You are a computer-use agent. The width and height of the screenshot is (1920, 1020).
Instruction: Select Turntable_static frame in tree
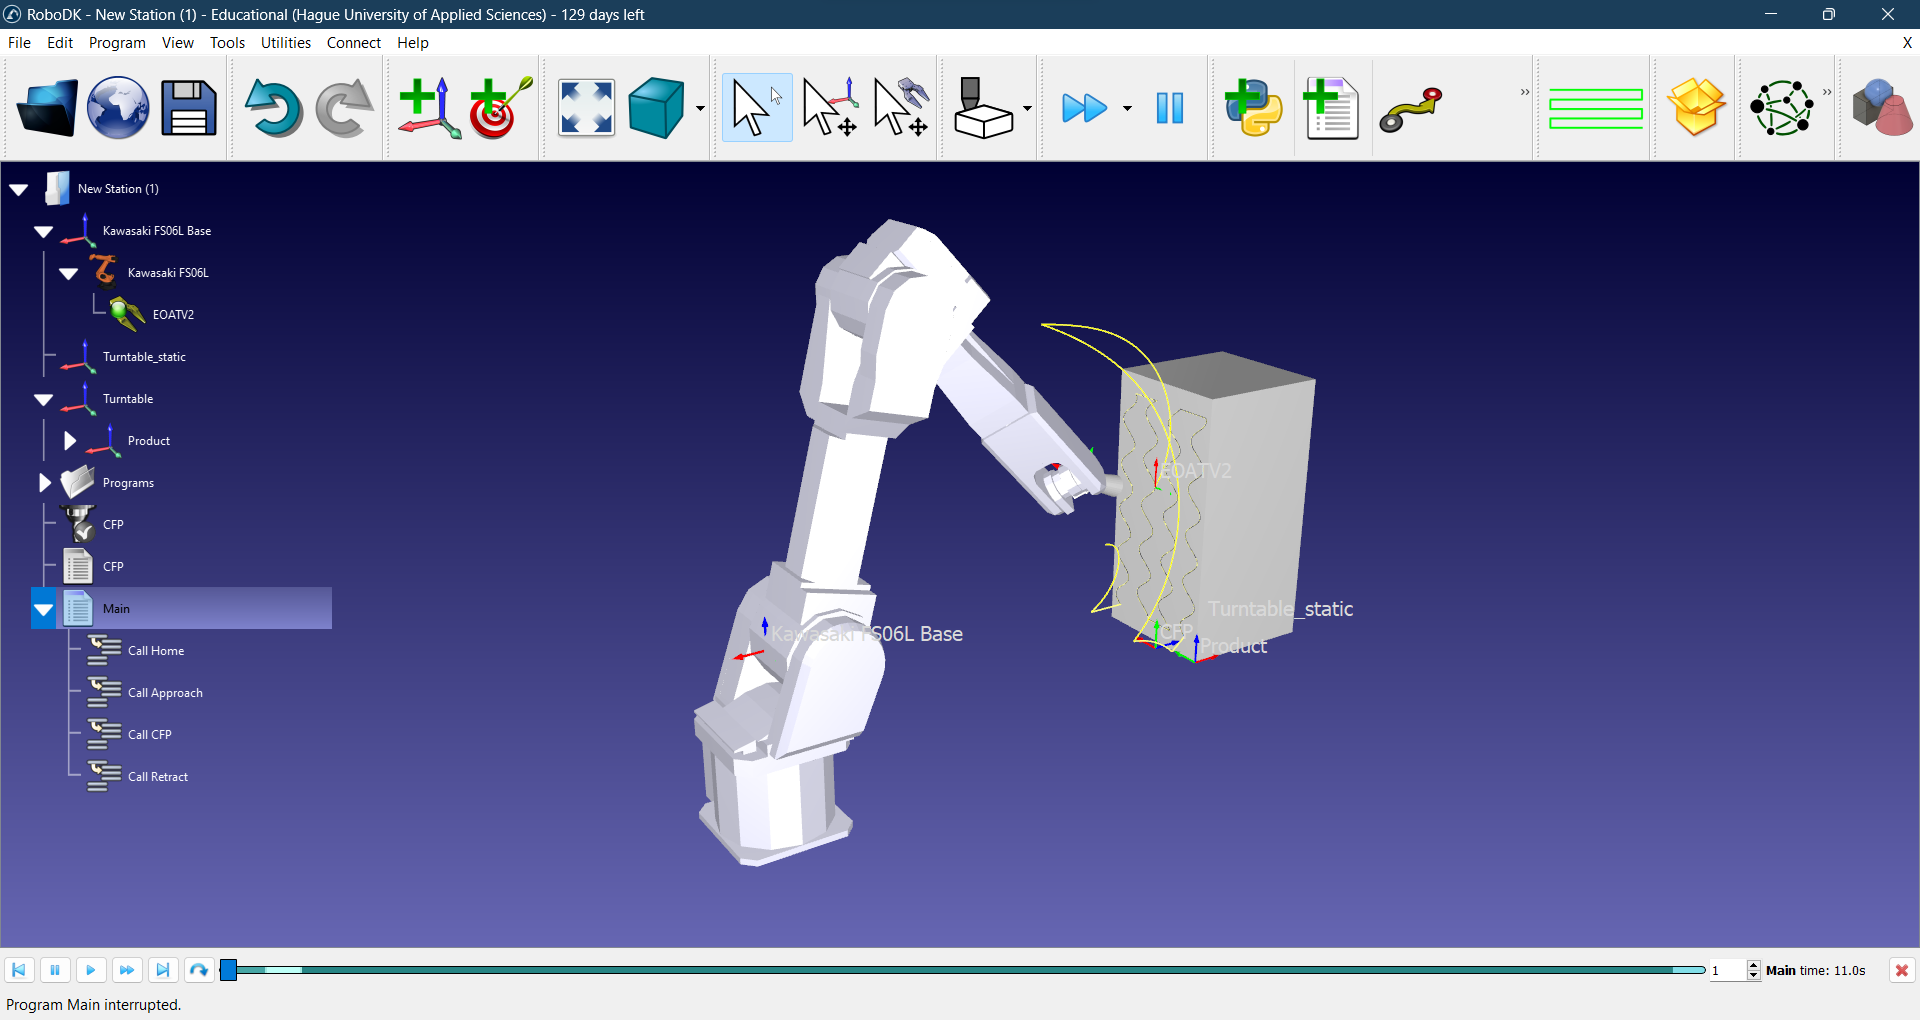click(144, 357)
